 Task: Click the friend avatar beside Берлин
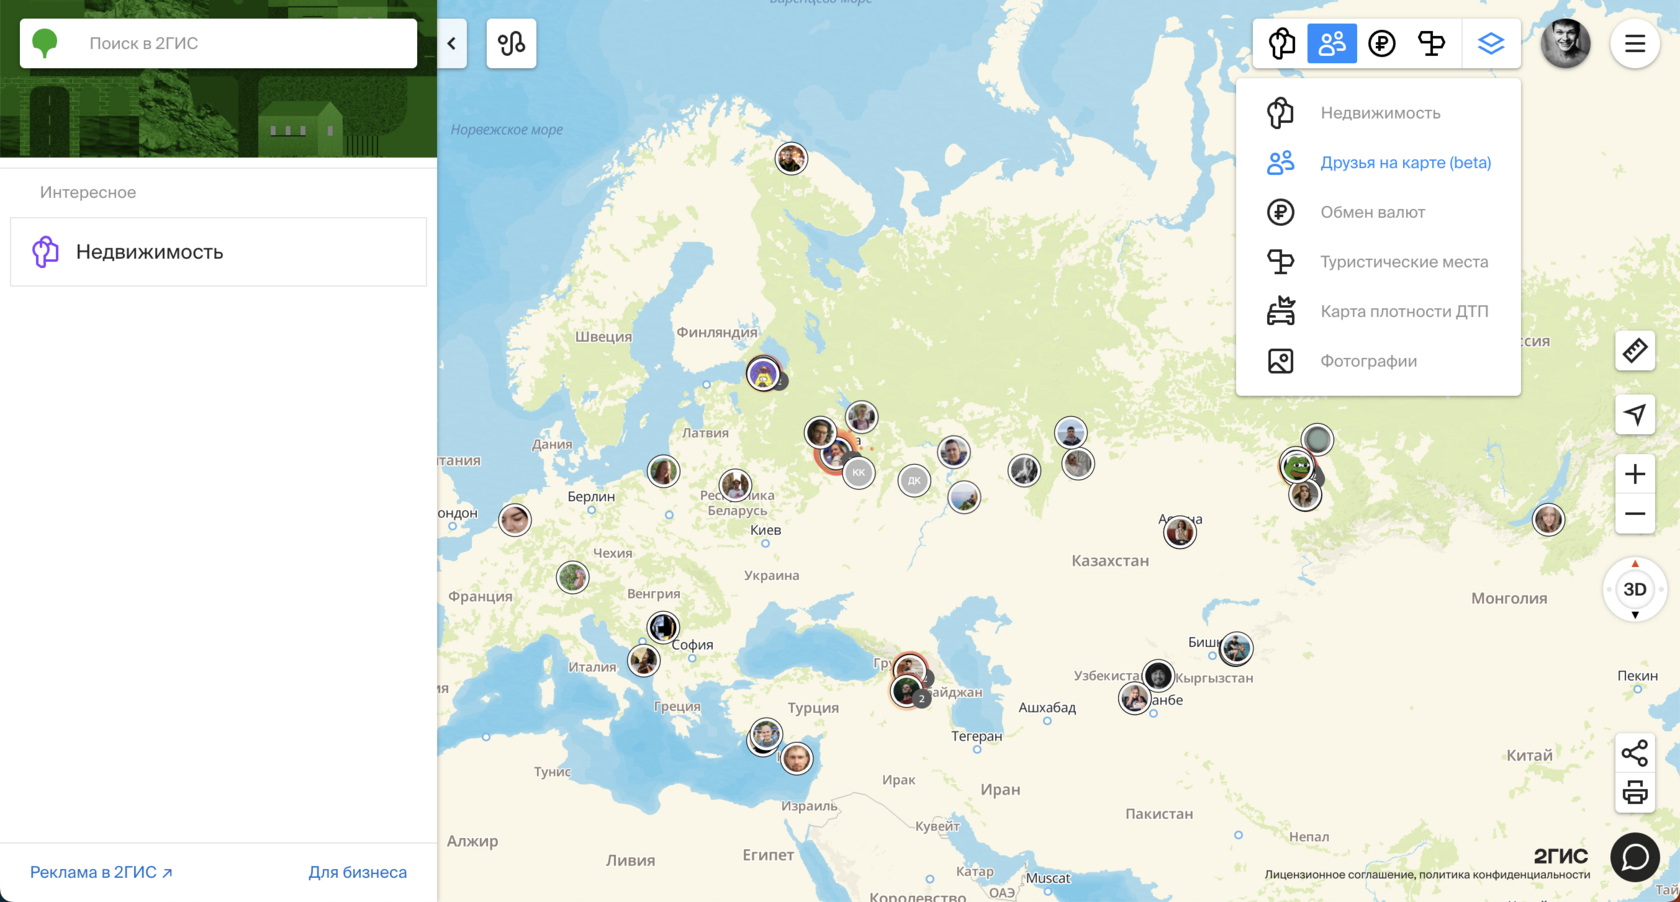tap(663, 470)
